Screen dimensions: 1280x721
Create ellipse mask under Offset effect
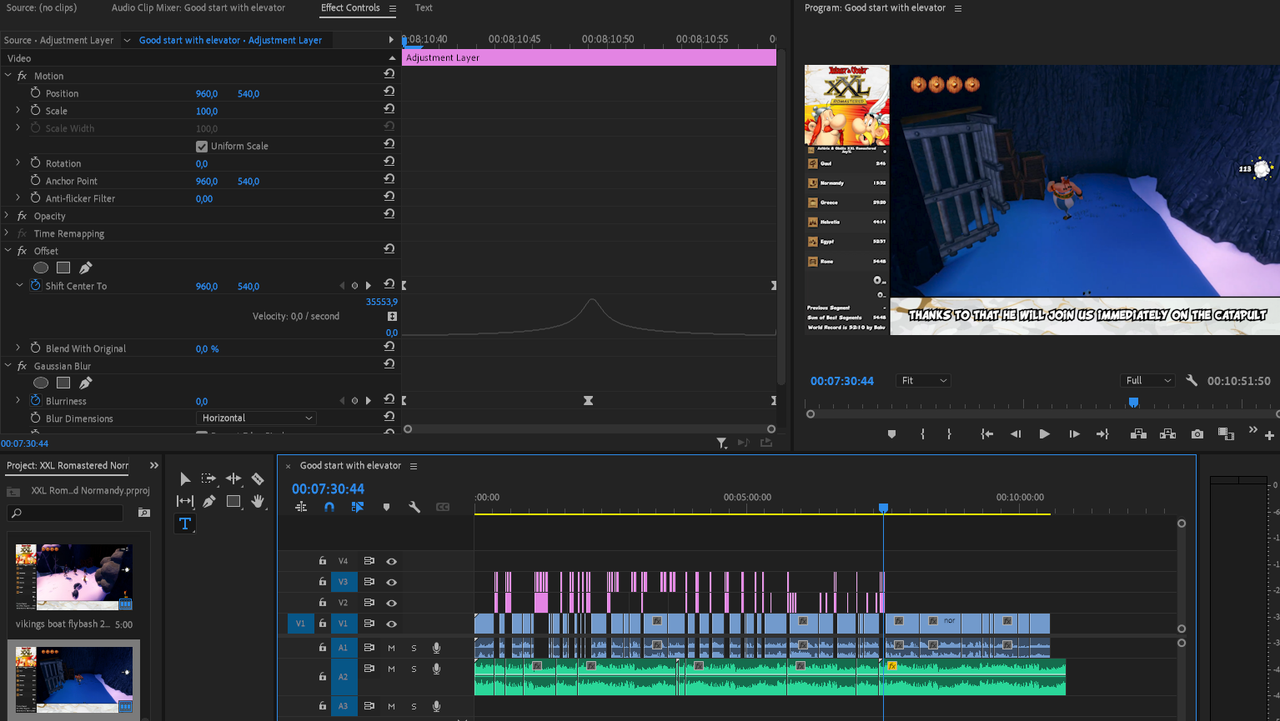click(x=41, y=268)
